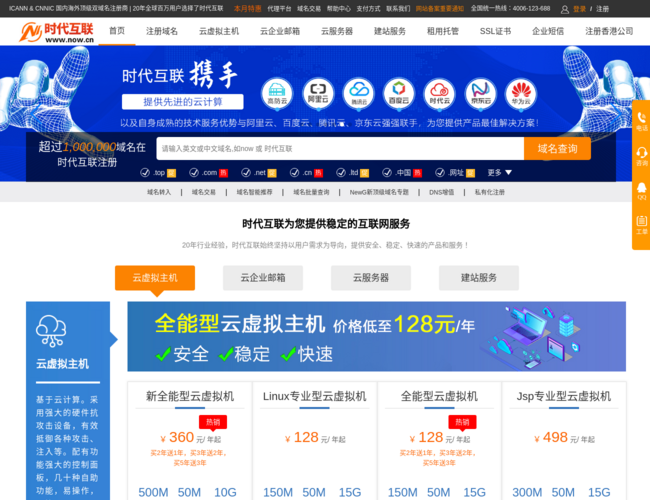Click the domain name search input field
This screenshot has height=500, width=650.
(x=340, y=149)
